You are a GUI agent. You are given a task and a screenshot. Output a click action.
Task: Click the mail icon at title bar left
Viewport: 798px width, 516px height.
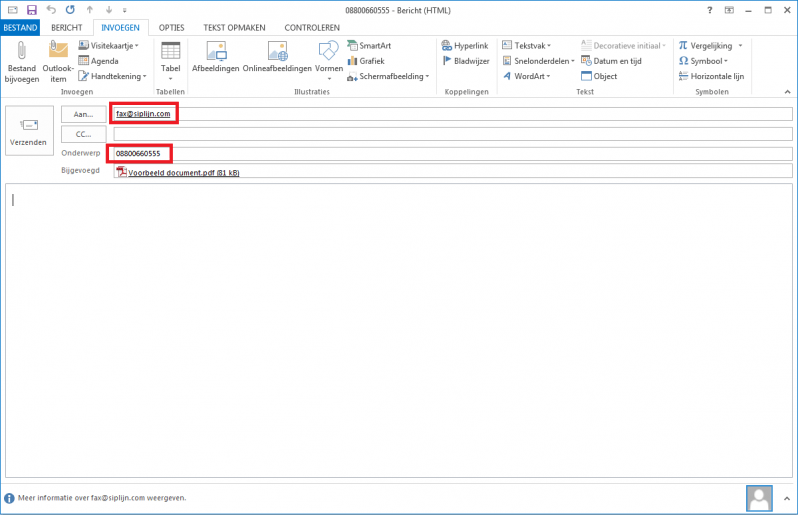pos(12,10)
